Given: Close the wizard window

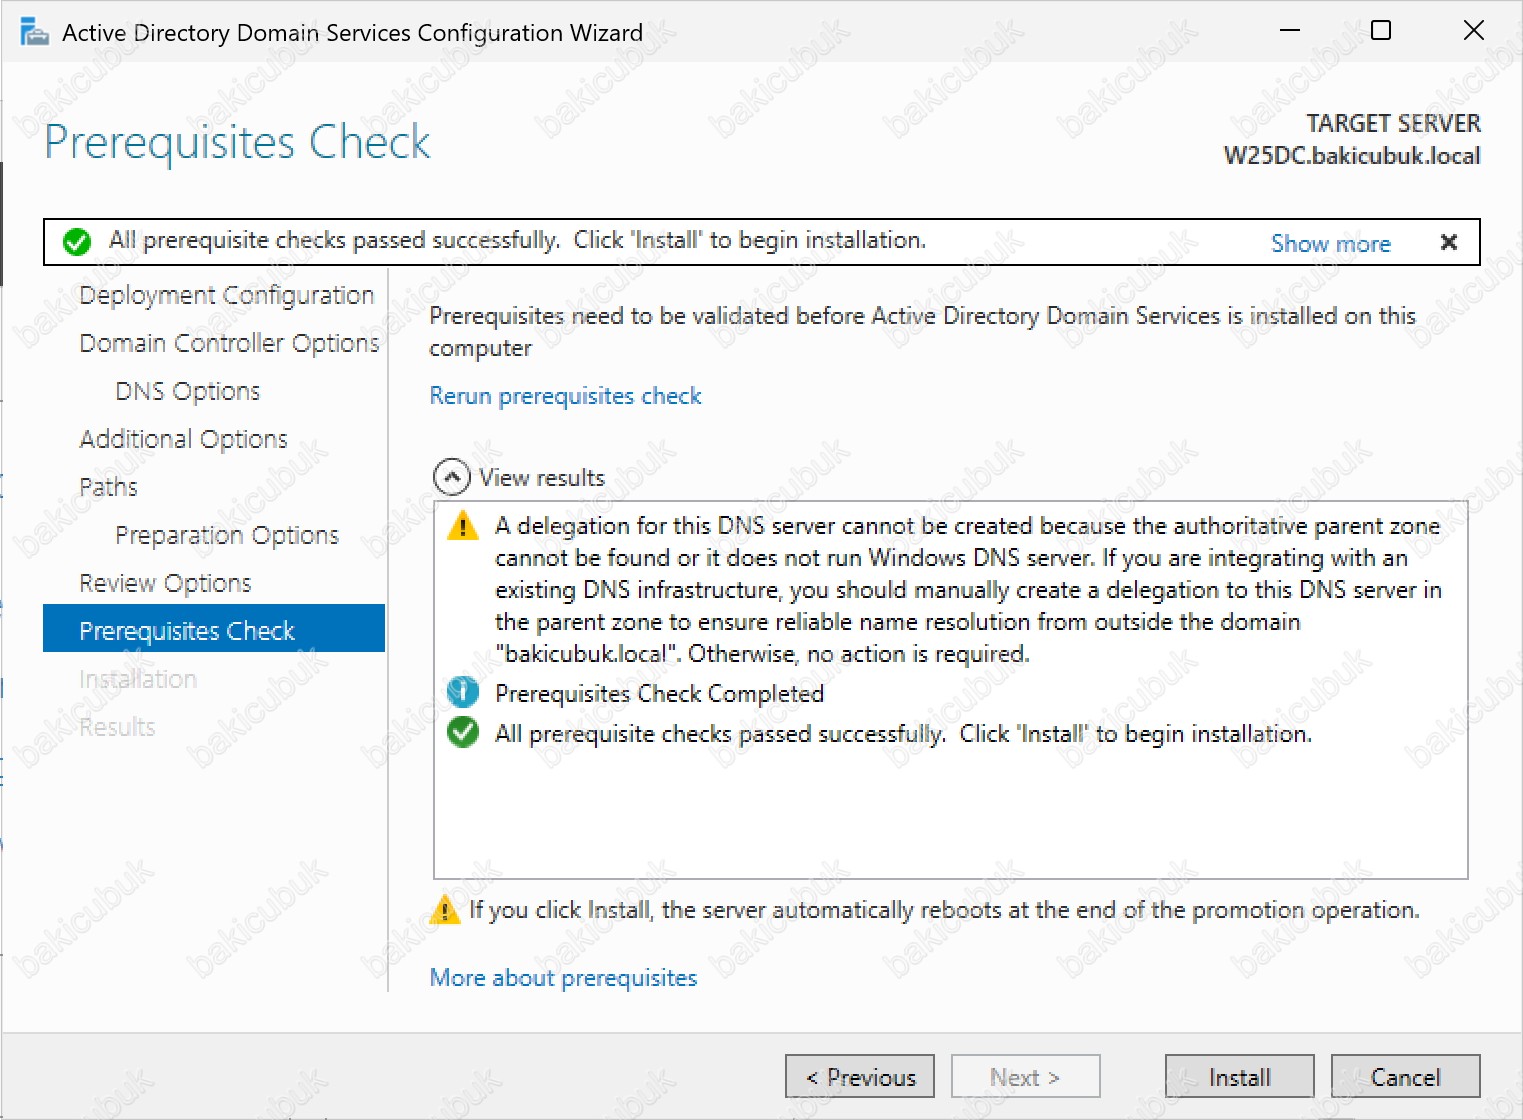Looking at the screenshot, I should pos(1473,31).
